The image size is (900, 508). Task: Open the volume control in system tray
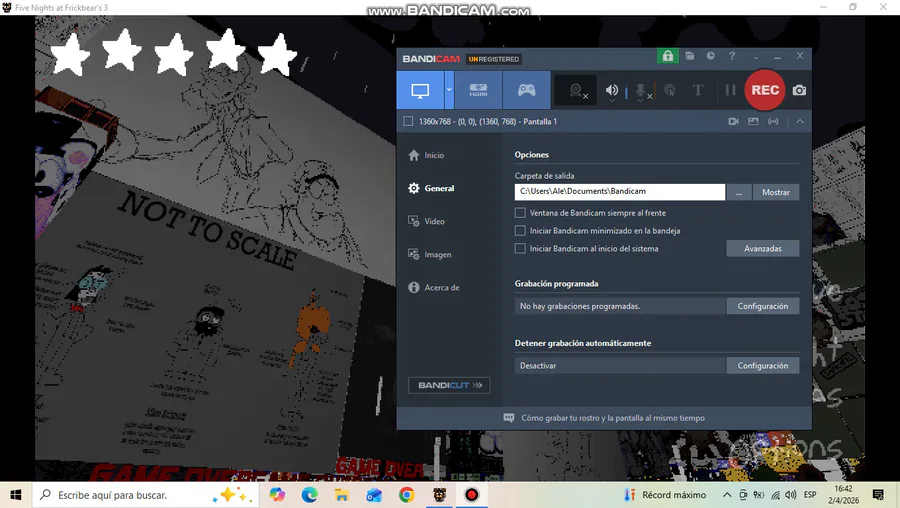click(x=791, y=495)
